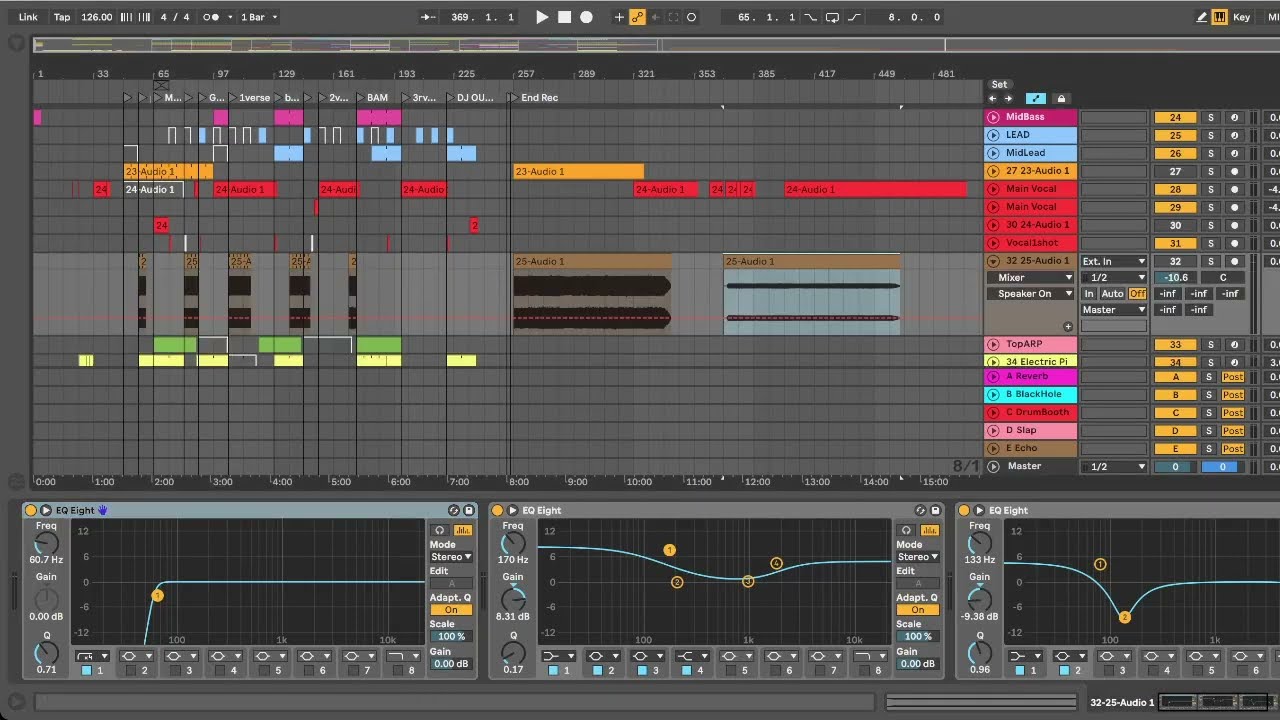
Task: Toggle Post button on A Reverb return
Action: [x=1233, y=377]
